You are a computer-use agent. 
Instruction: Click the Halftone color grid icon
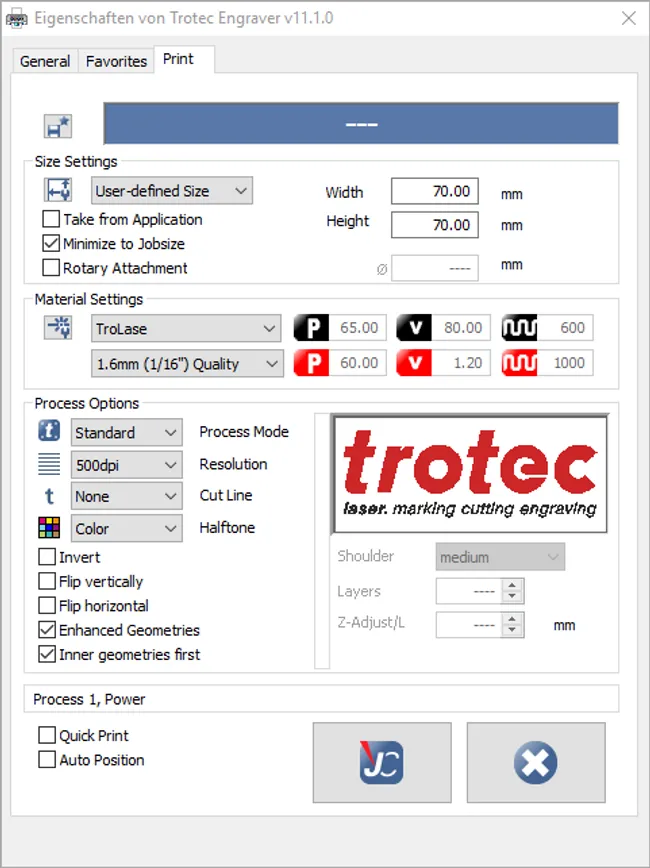[49, 528]
